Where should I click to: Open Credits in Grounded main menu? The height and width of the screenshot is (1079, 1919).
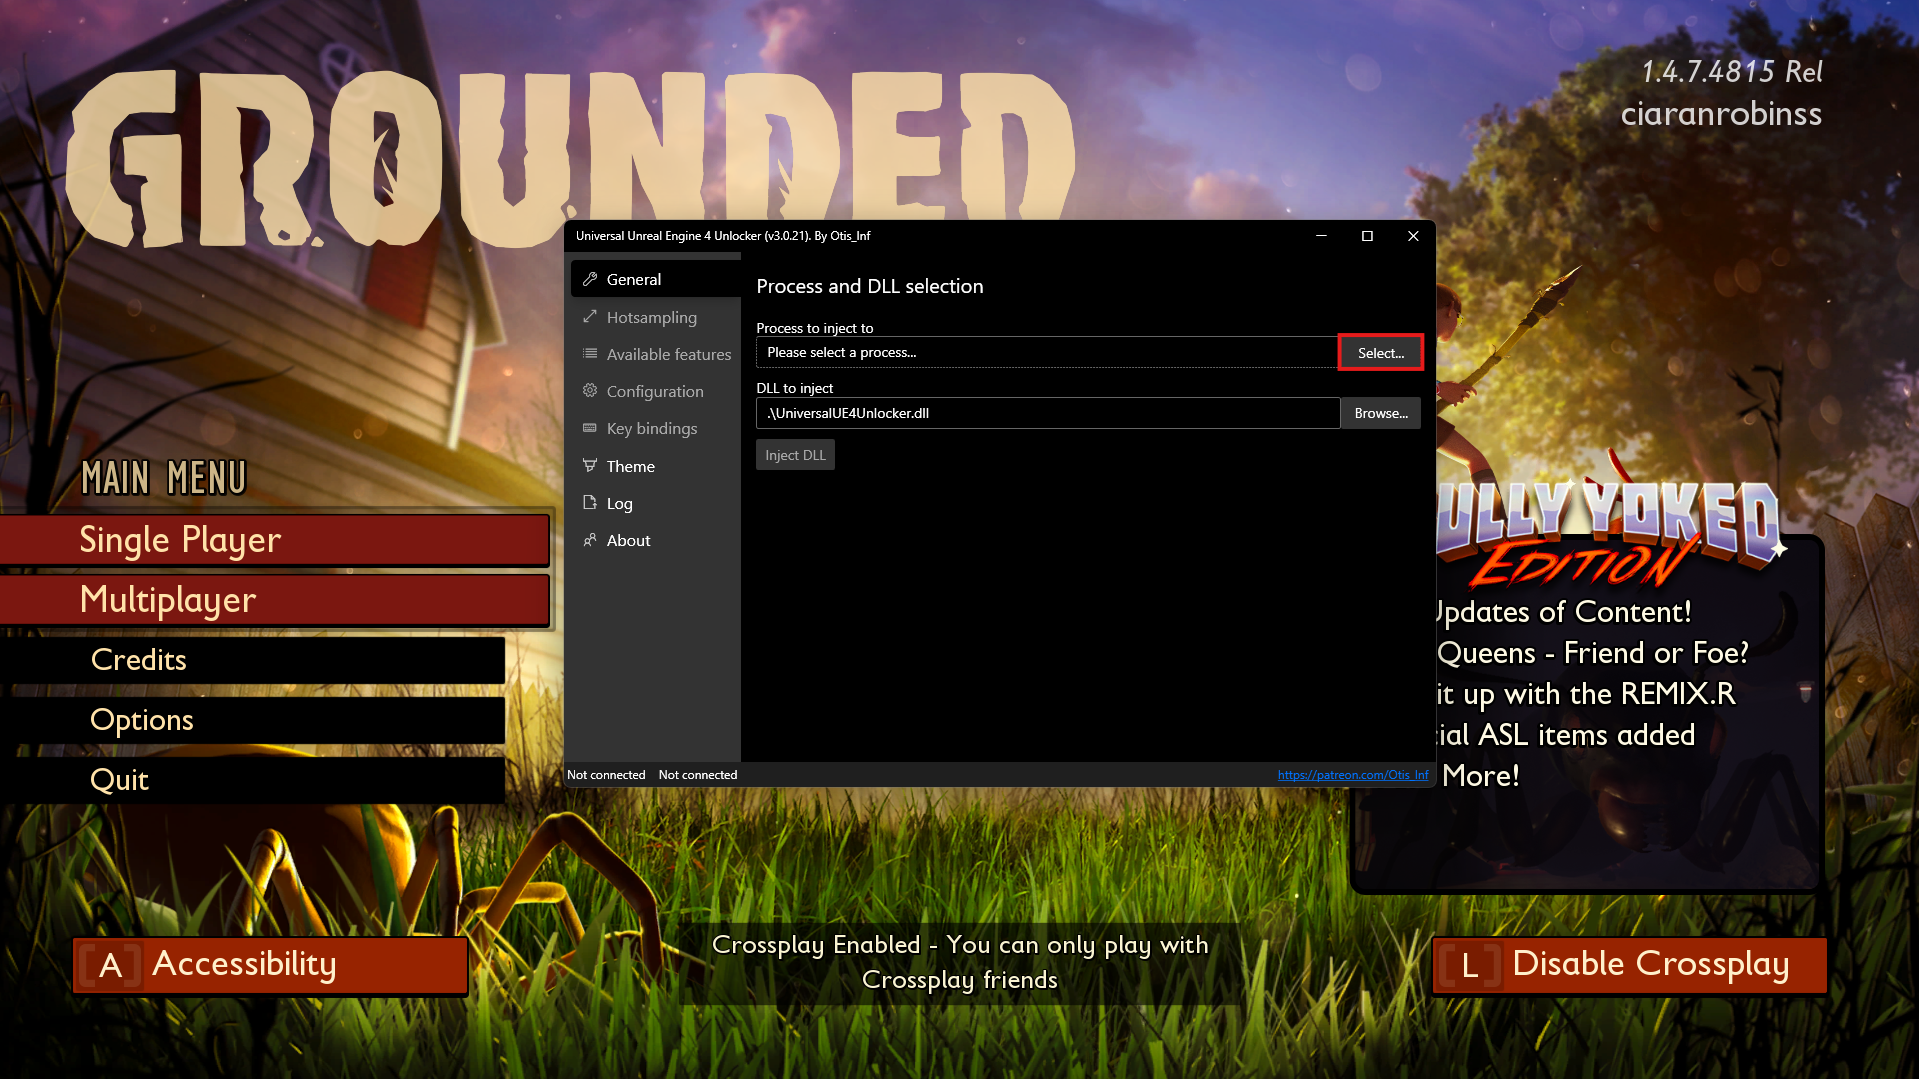pos(252,660)
